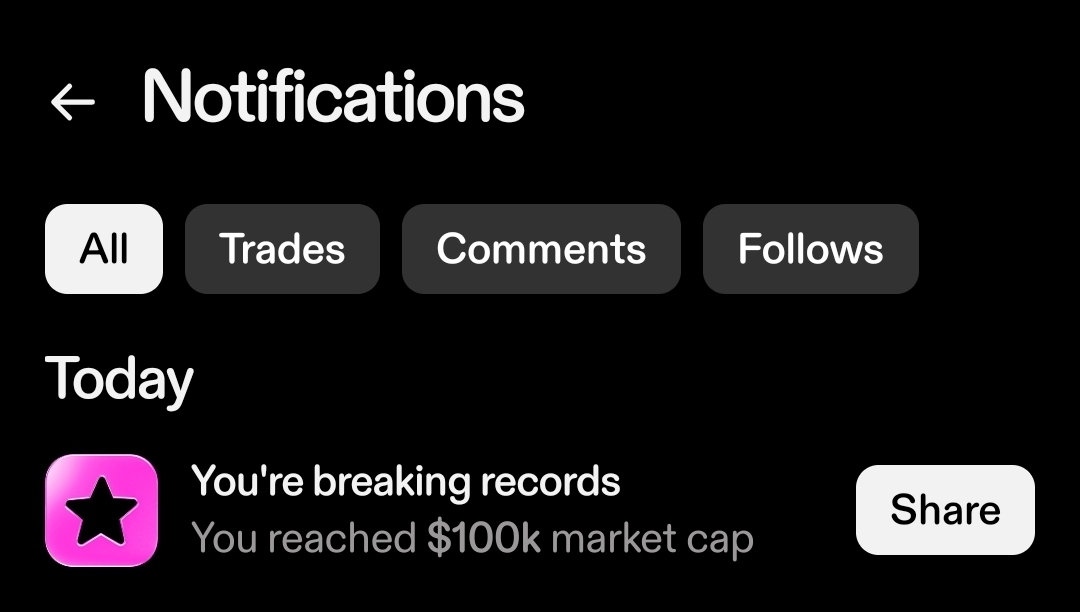The image size is (1080, 612).
Task: Switch to the Trades tab
Action: click(x=282, y=249)
